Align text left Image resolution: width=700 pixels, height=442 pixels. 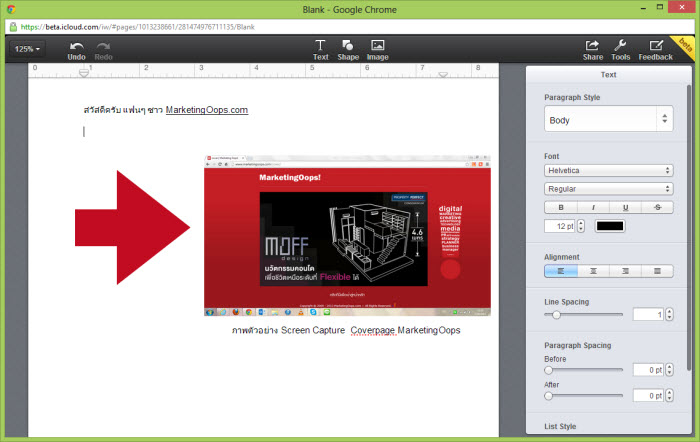(561, 271)
